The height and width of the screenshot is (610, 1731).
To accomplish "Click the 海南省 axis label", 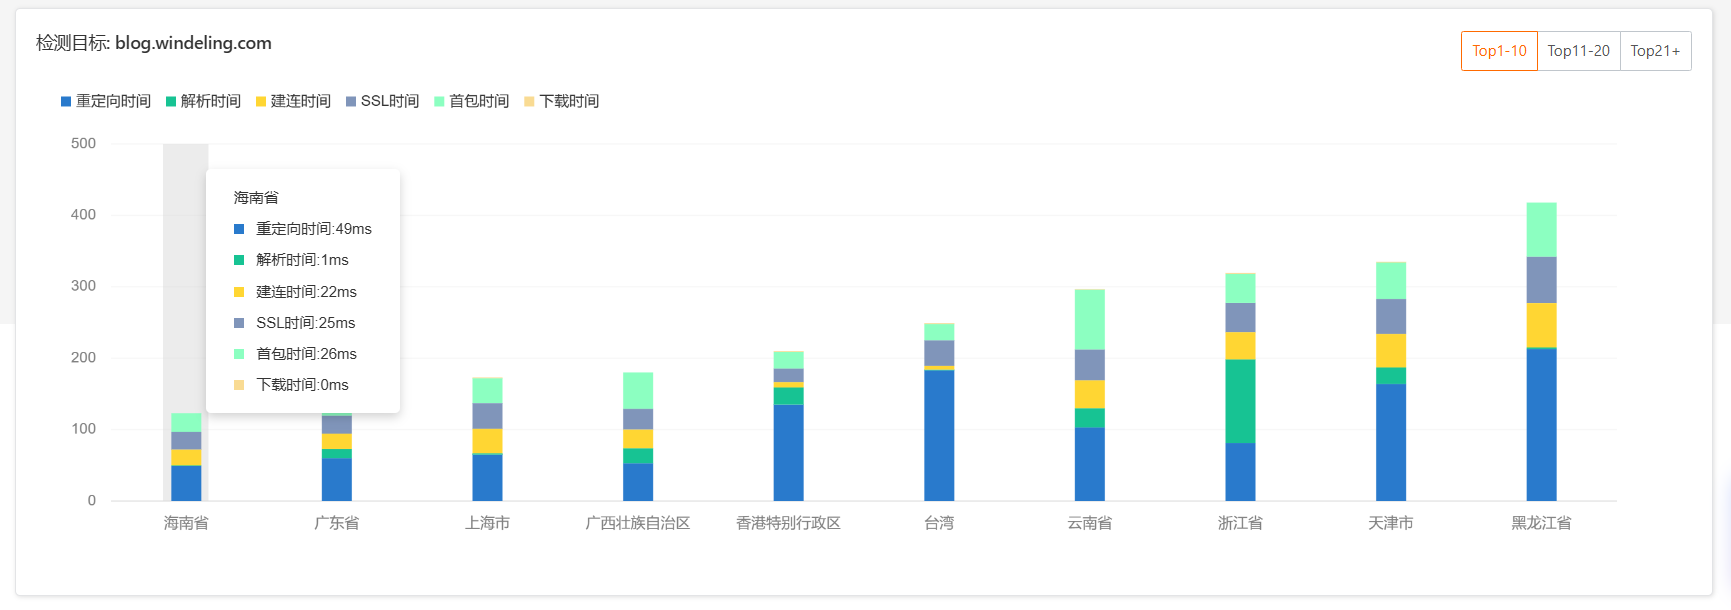I will click(186, 523).
